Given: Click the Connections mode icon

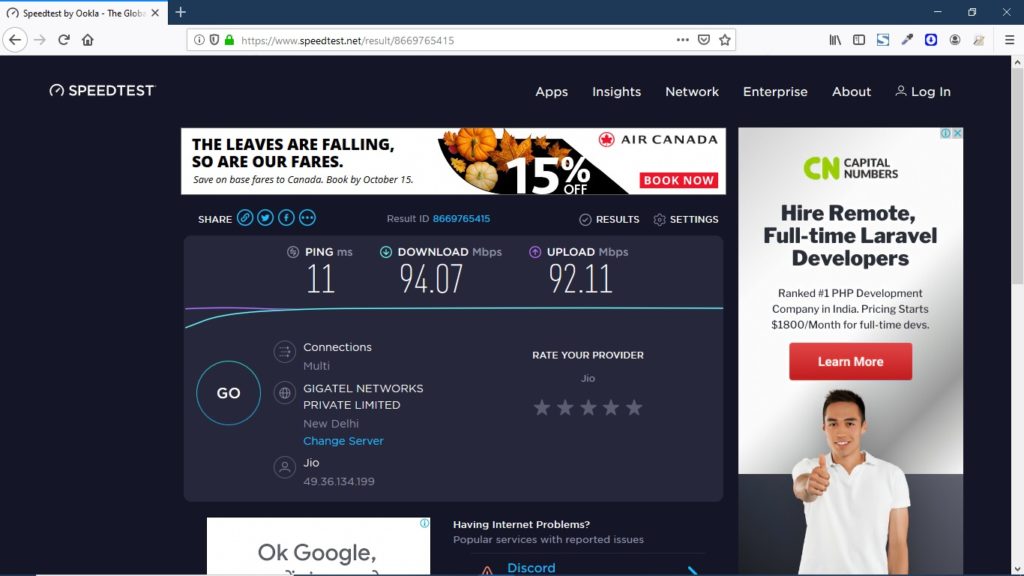Looking at the screenshot, I should [x=284, y=351].
